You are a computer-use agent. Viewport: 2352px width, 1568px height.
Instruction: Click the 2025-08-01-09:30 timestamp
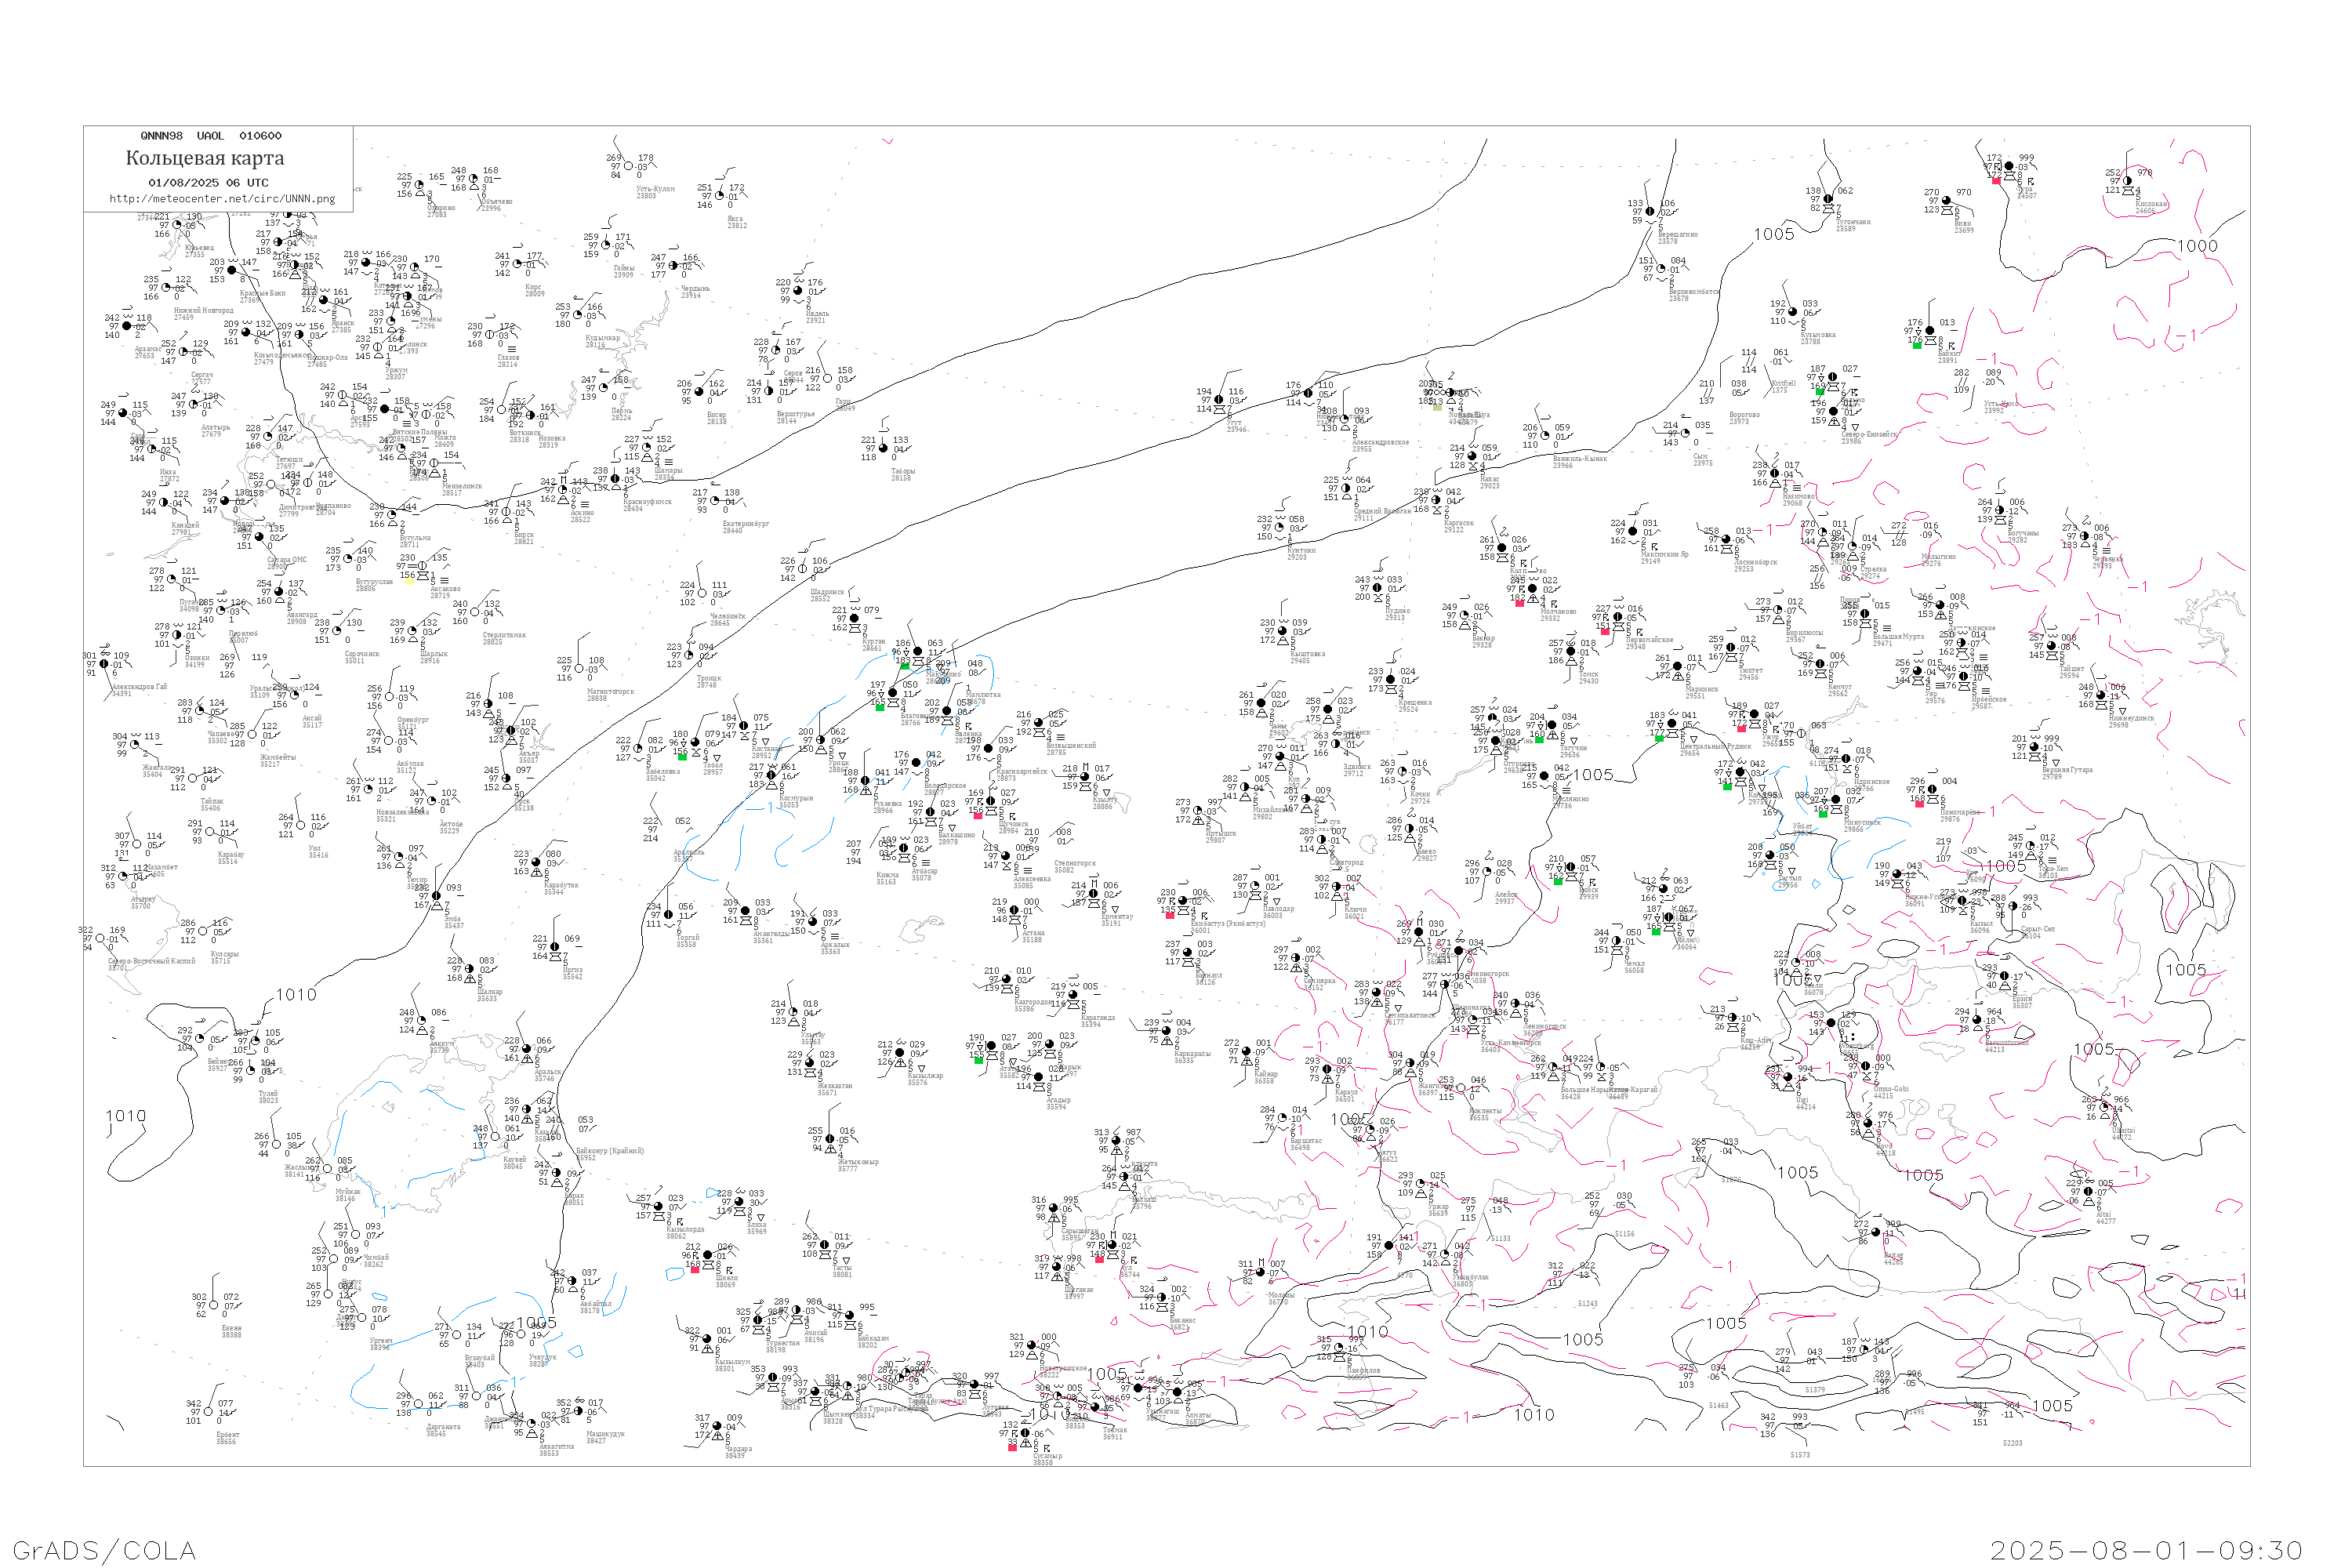[x=2146, y=1550]
